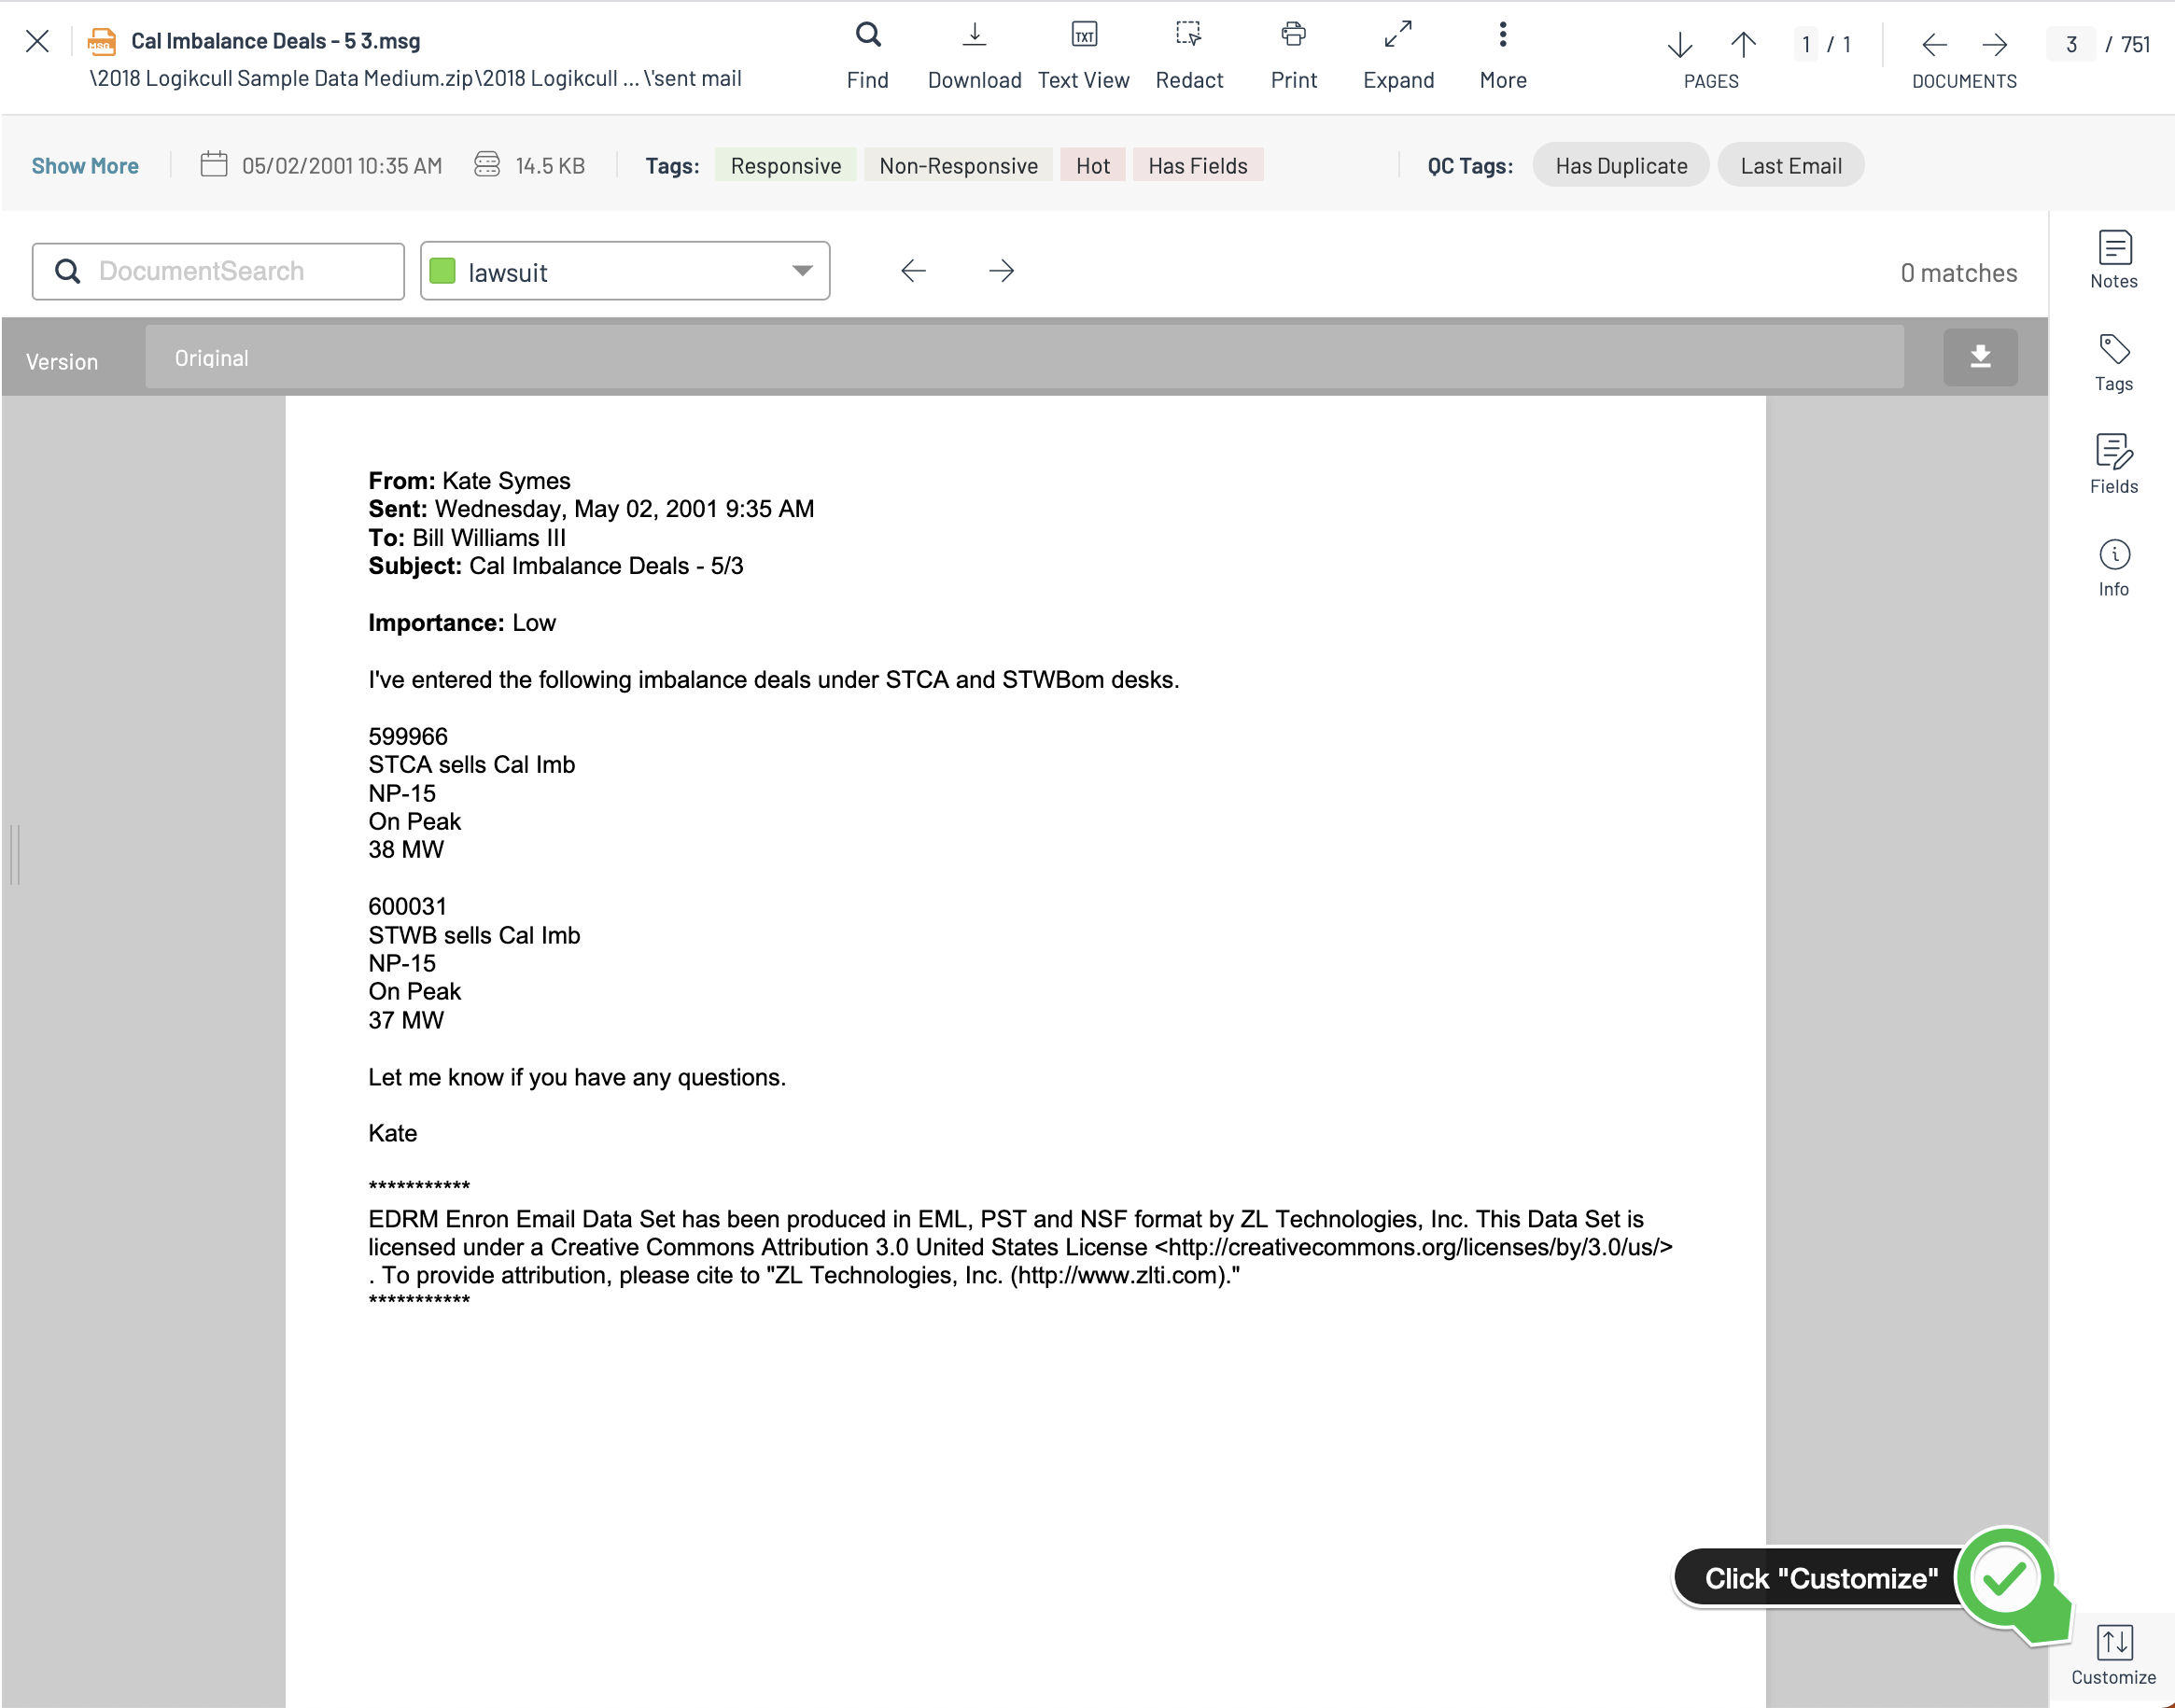Click Show More metadata link
This screenshot has height=1708, width=2175.
coord(85,166)
